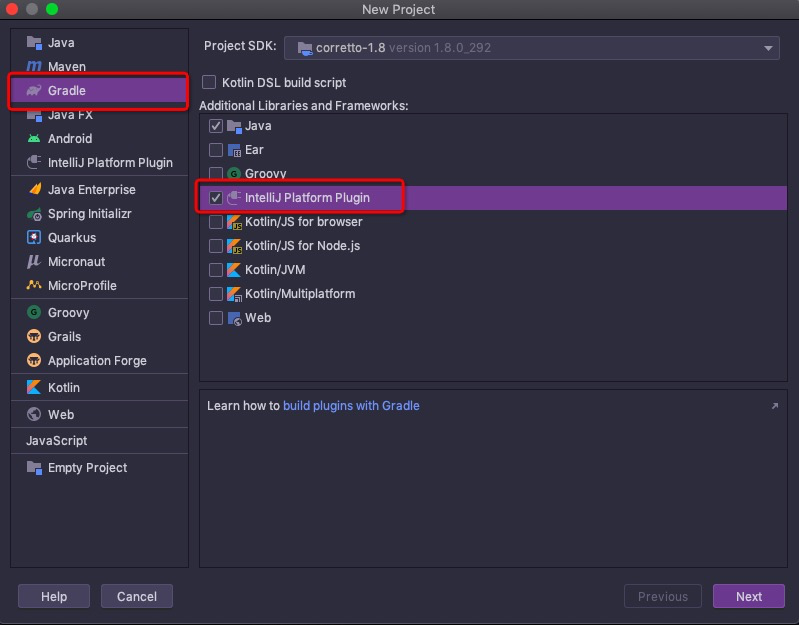Click the 'Kotlin/Multiplatform' label text
The width and height of the screenshot is (799, 625).
[x=300, y=294]
